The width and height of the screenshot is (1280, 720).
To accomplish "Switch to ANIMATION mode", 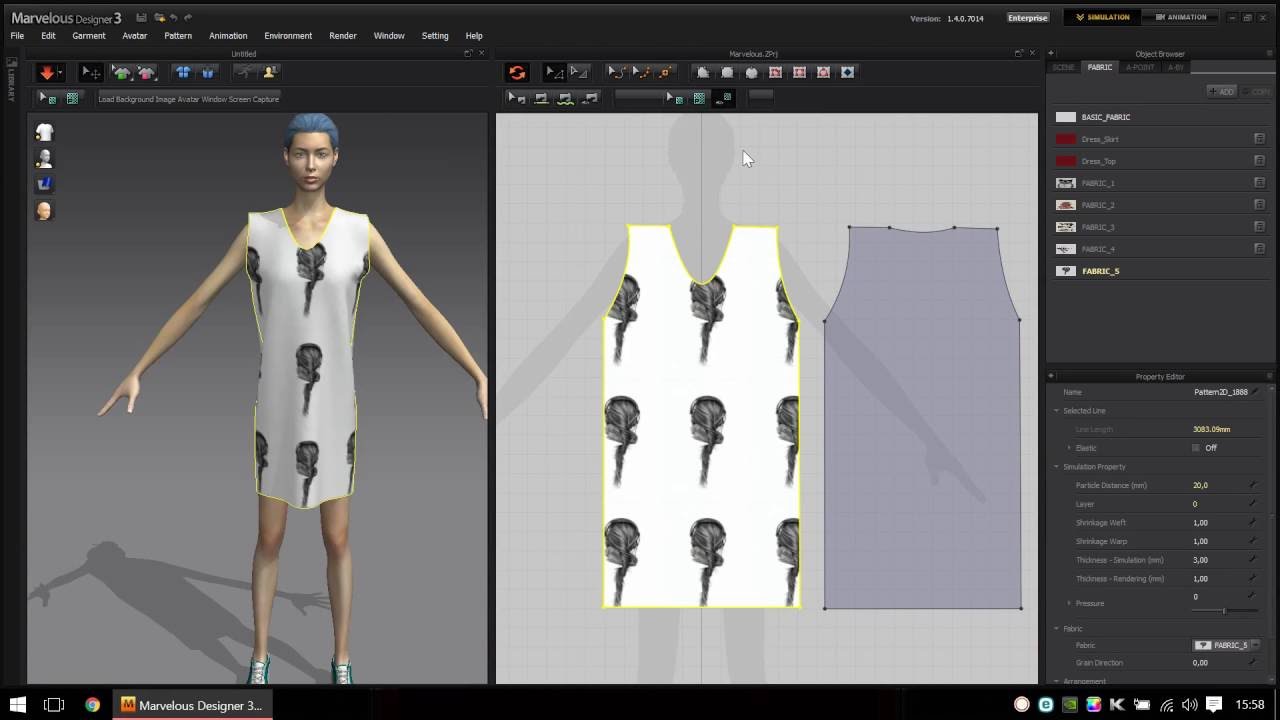I will coord(1181,17).
